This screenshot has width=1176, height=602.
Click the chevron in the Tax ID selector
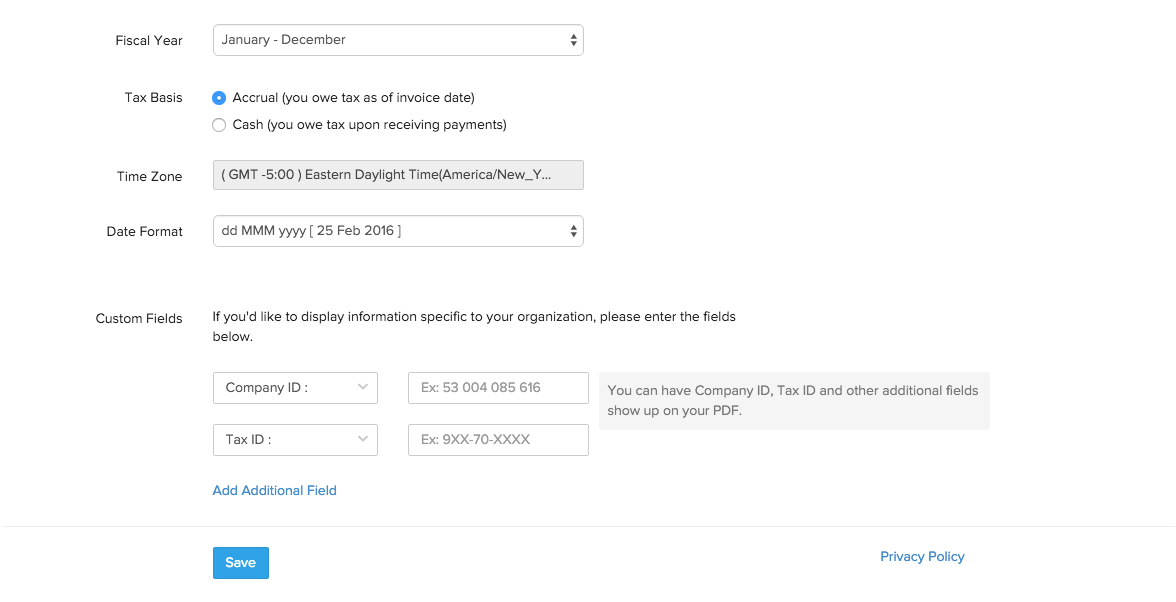tap(362, 439)
